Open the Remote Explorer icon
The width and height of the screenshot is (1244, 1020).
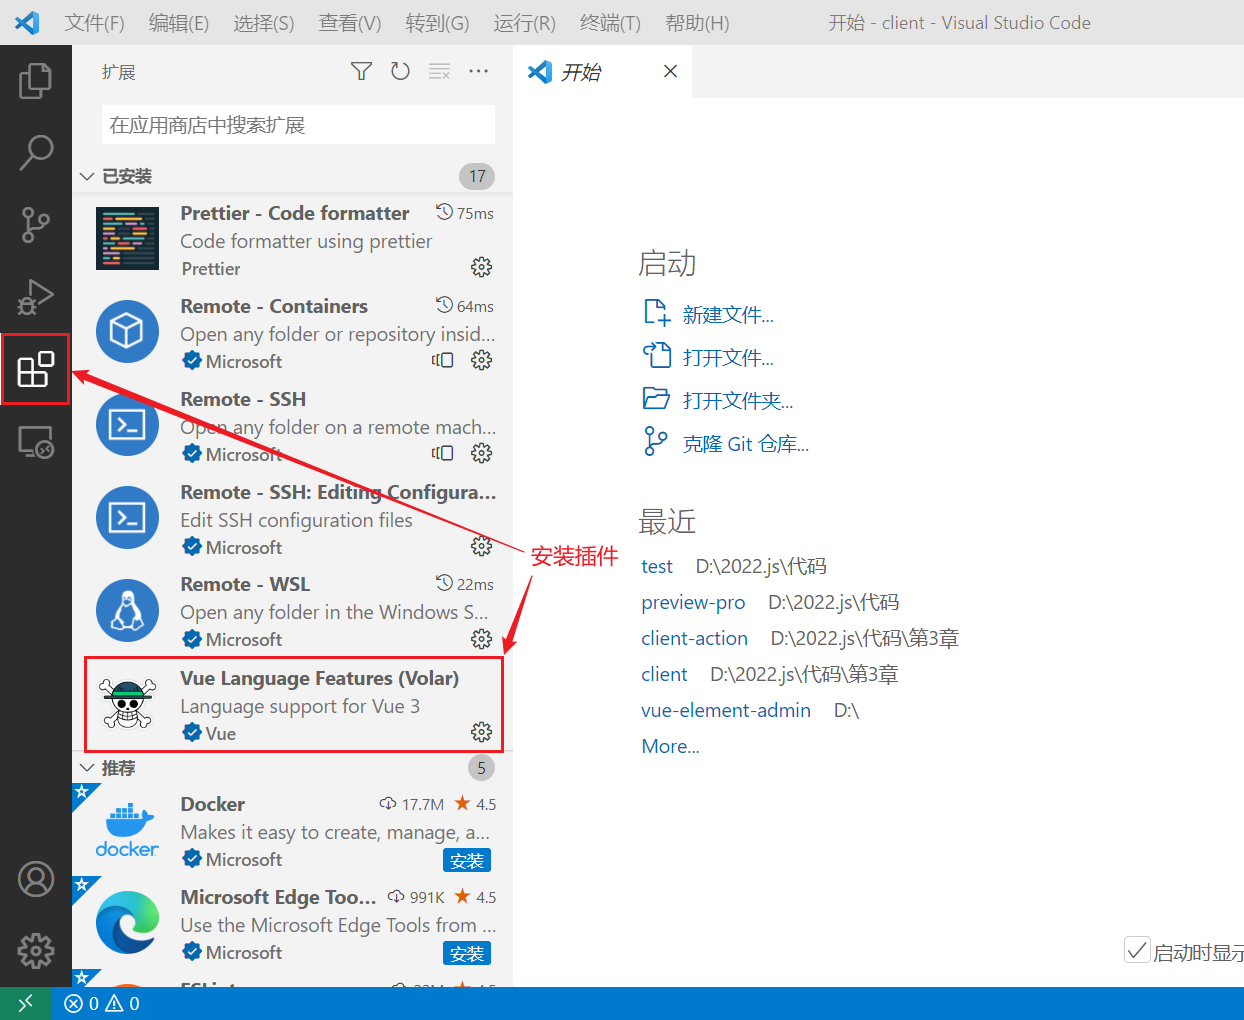coord(36,441)
